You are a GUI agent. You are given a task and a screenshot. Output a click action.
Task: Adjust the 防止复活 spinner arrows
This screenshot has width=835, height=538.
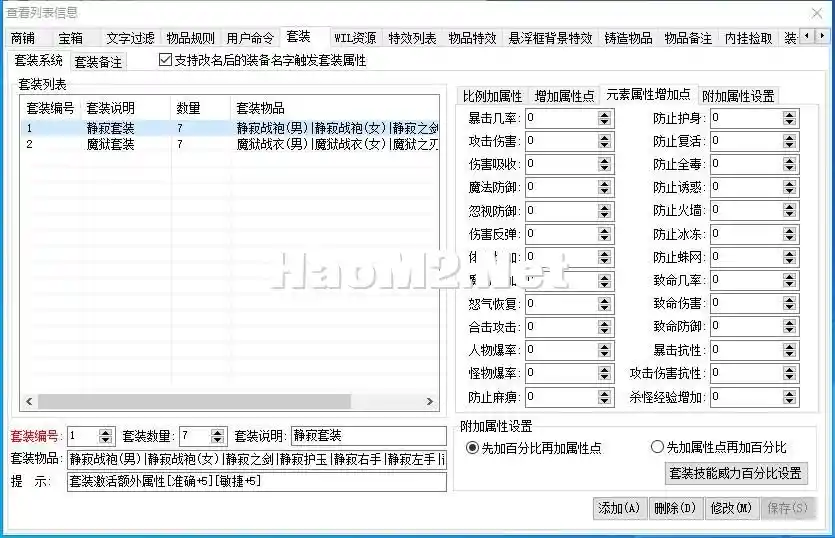click(789, 141)
